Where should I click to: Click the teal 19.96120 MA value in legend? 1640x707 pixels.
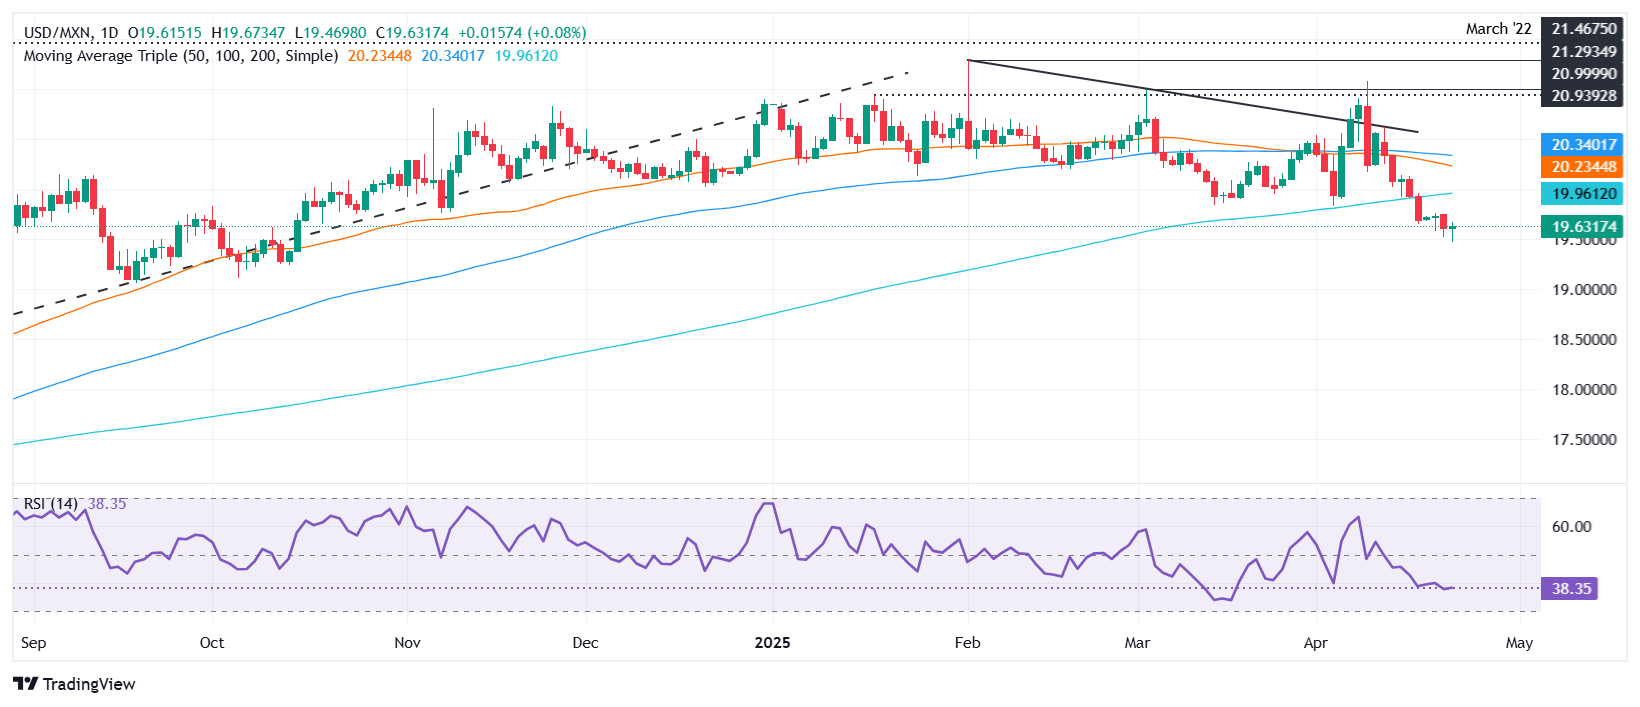point(526,56)
